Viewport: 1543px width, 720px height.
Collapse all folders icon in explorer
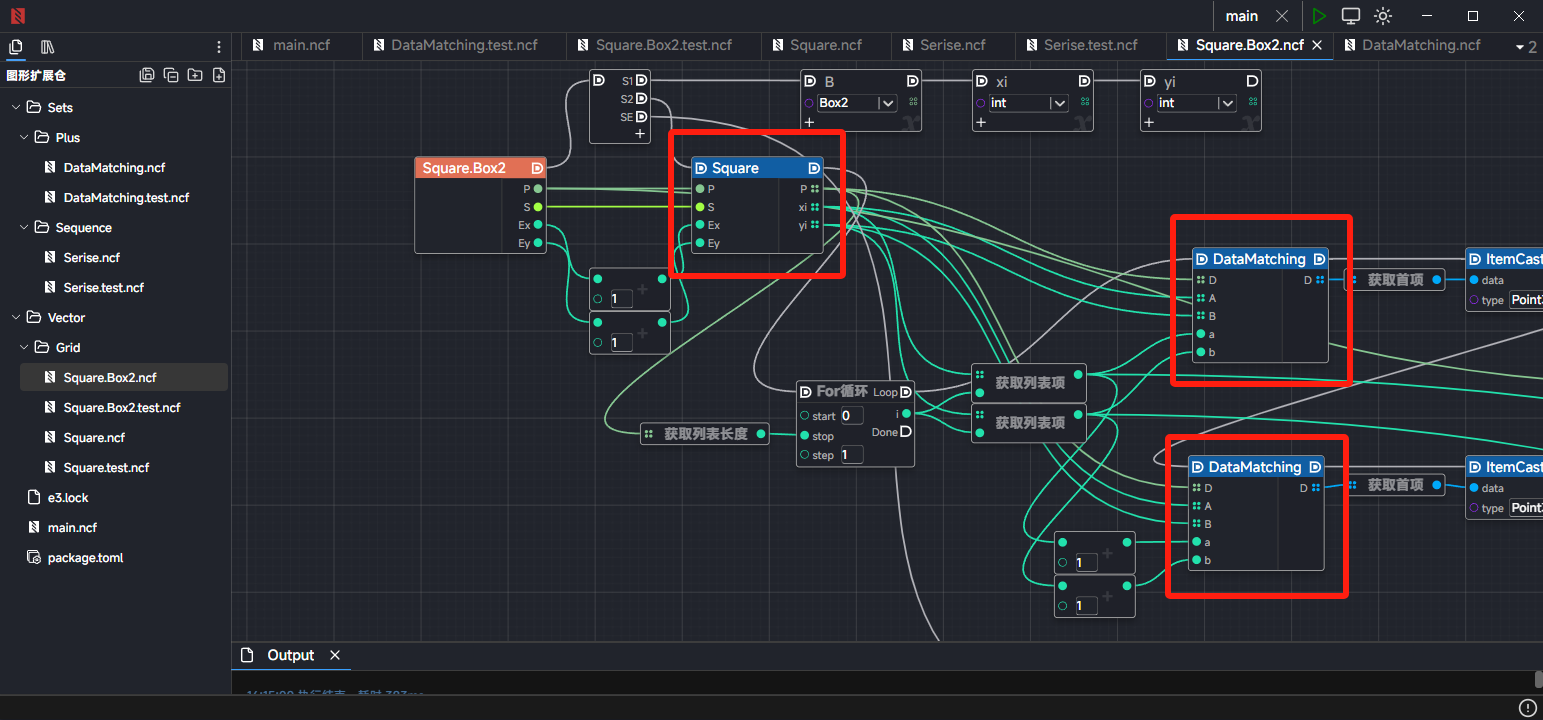pyautogui.click(x=171, y=75)
